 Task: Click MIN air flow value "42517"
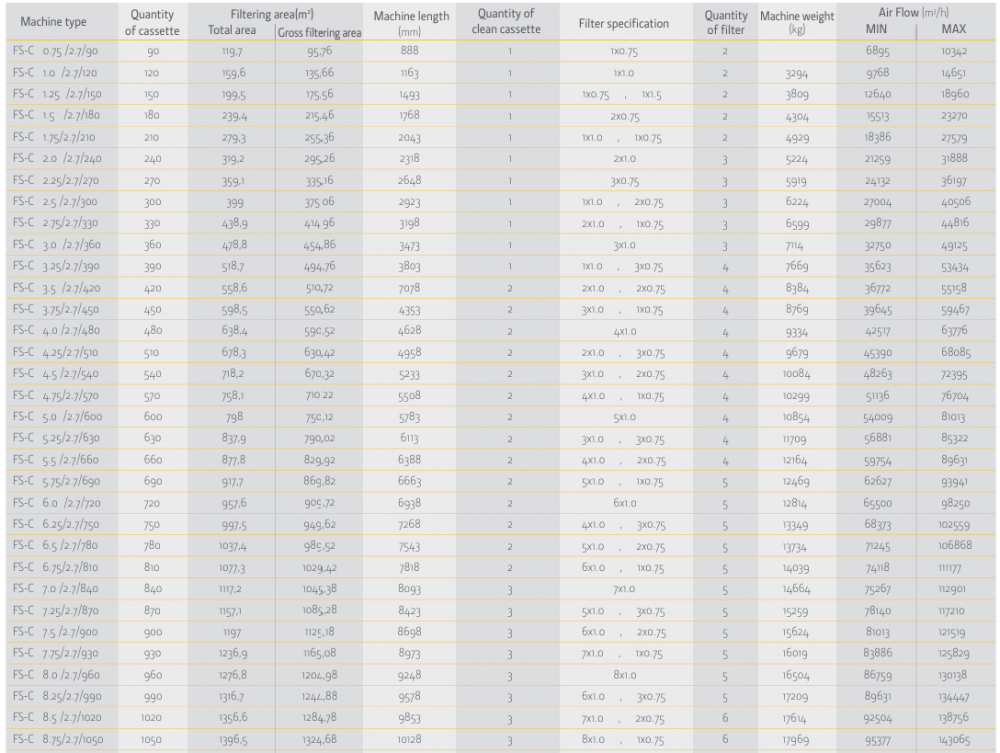pyautogui.click(x=878, y=331)
